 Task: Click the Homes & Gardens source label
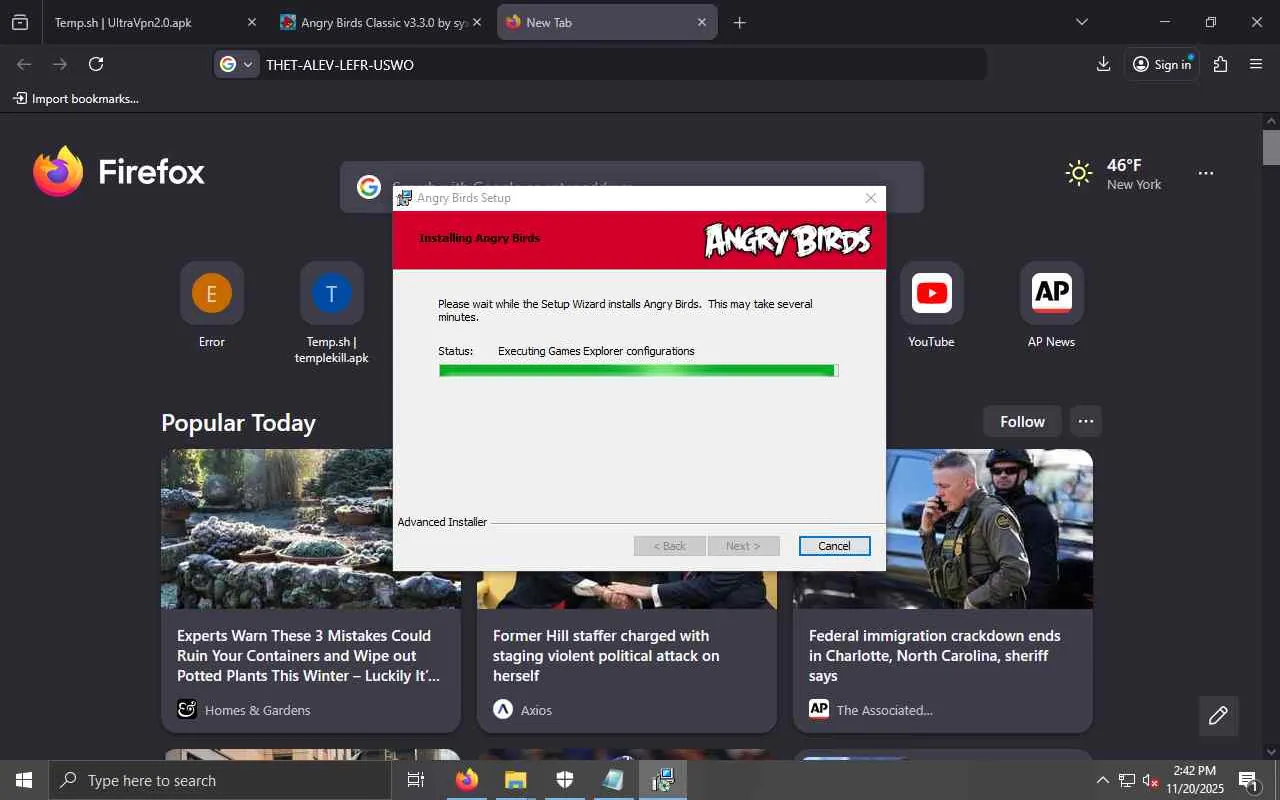tap(257, 710)
